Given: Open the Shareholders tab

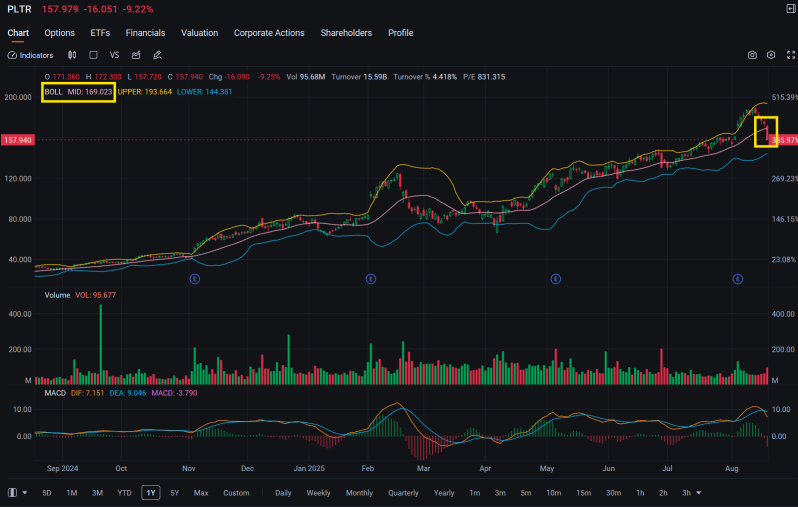Looking at the screenshot, I should pyautogui.click(x=346, y=33).
